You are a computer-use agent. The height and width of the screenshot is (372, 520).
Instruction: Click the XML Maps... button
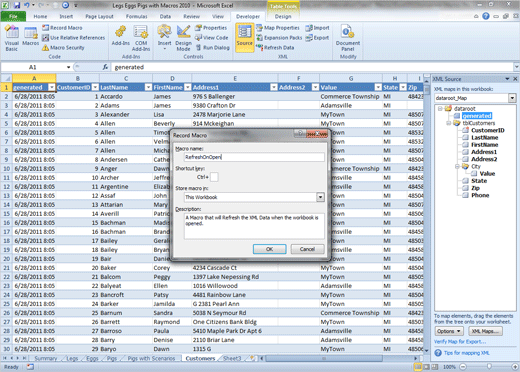tap(485, 331)
